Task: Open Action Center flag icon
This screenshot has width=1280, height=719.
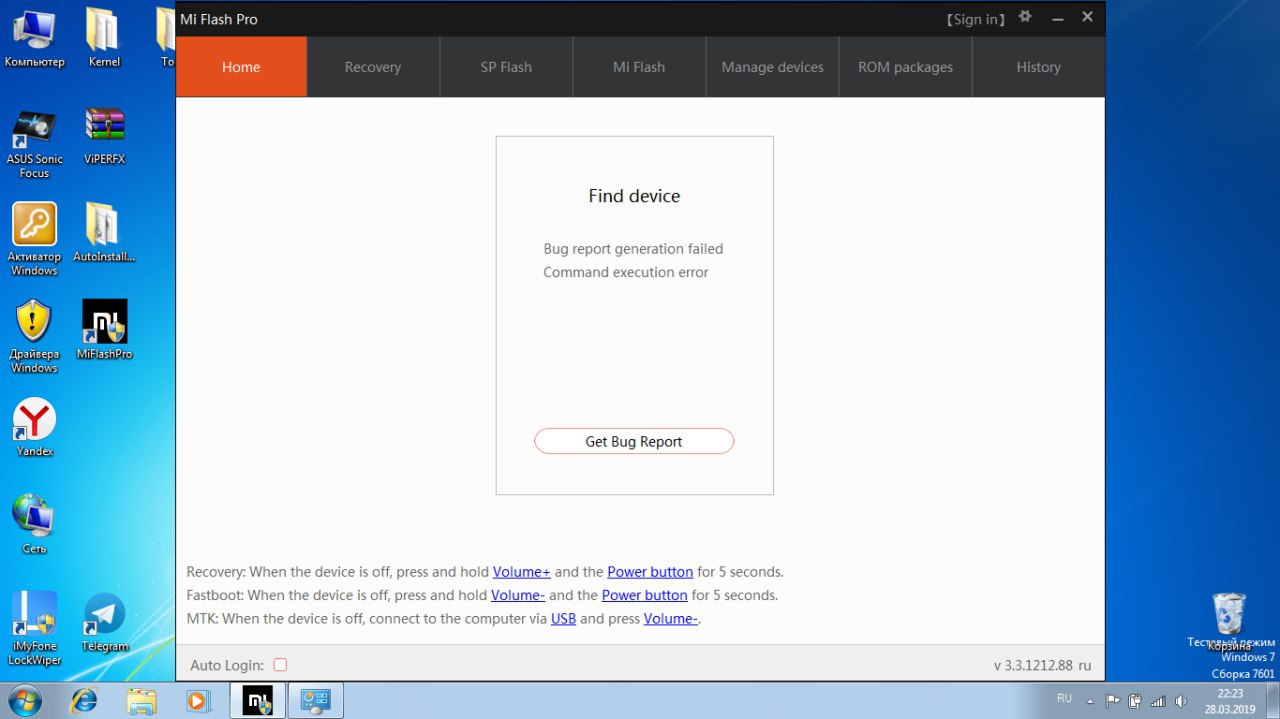Action: click(x=1113, y=701)
